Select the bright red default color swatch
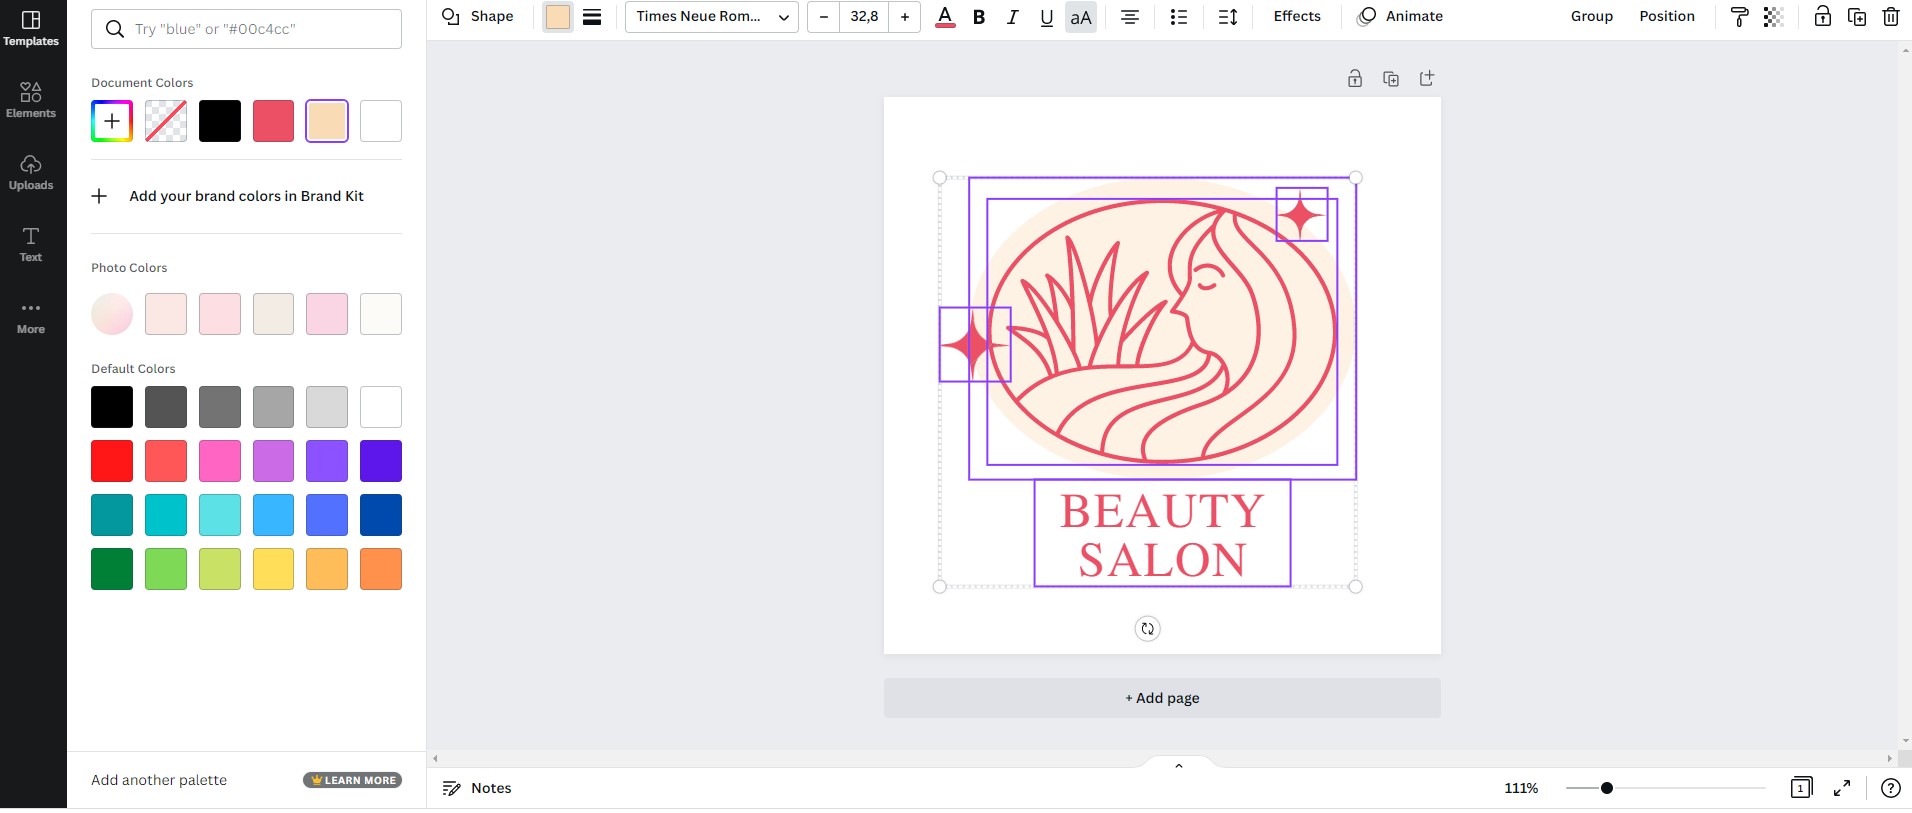 112,461
